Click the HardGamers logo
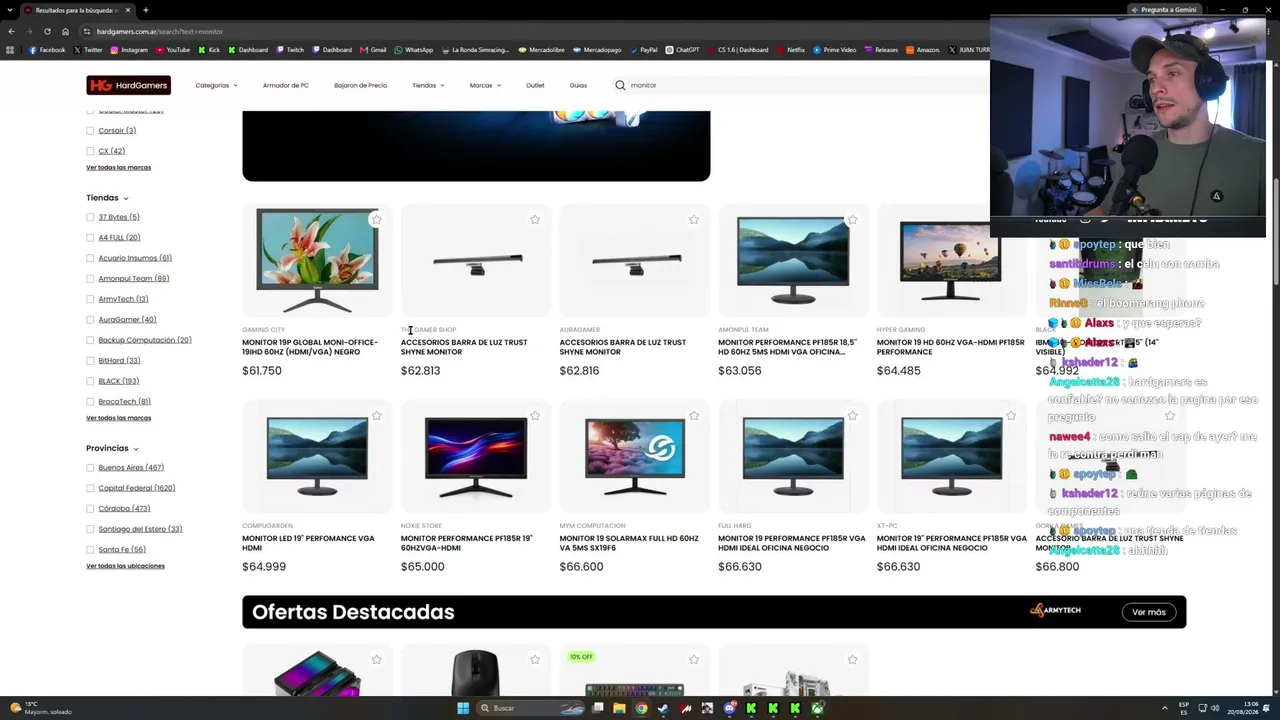This screenshot has width=1280, height=720. tap(128, 85)
